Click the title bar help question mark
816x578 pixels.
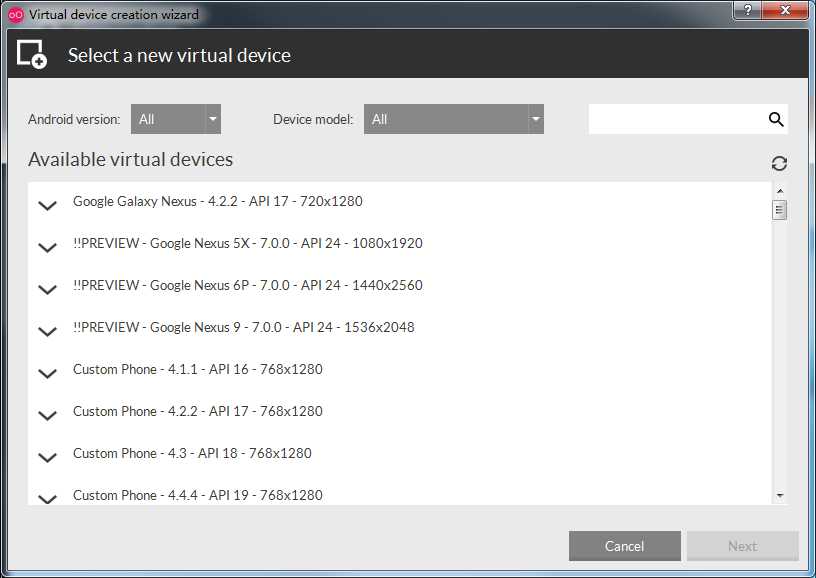pos(748,10)
